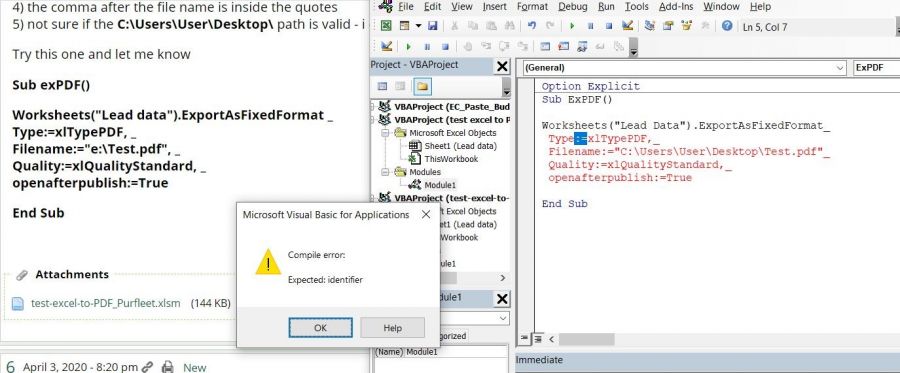Collapse the Modules folder in project tree
900x373 pixels.
click(384, 172)
